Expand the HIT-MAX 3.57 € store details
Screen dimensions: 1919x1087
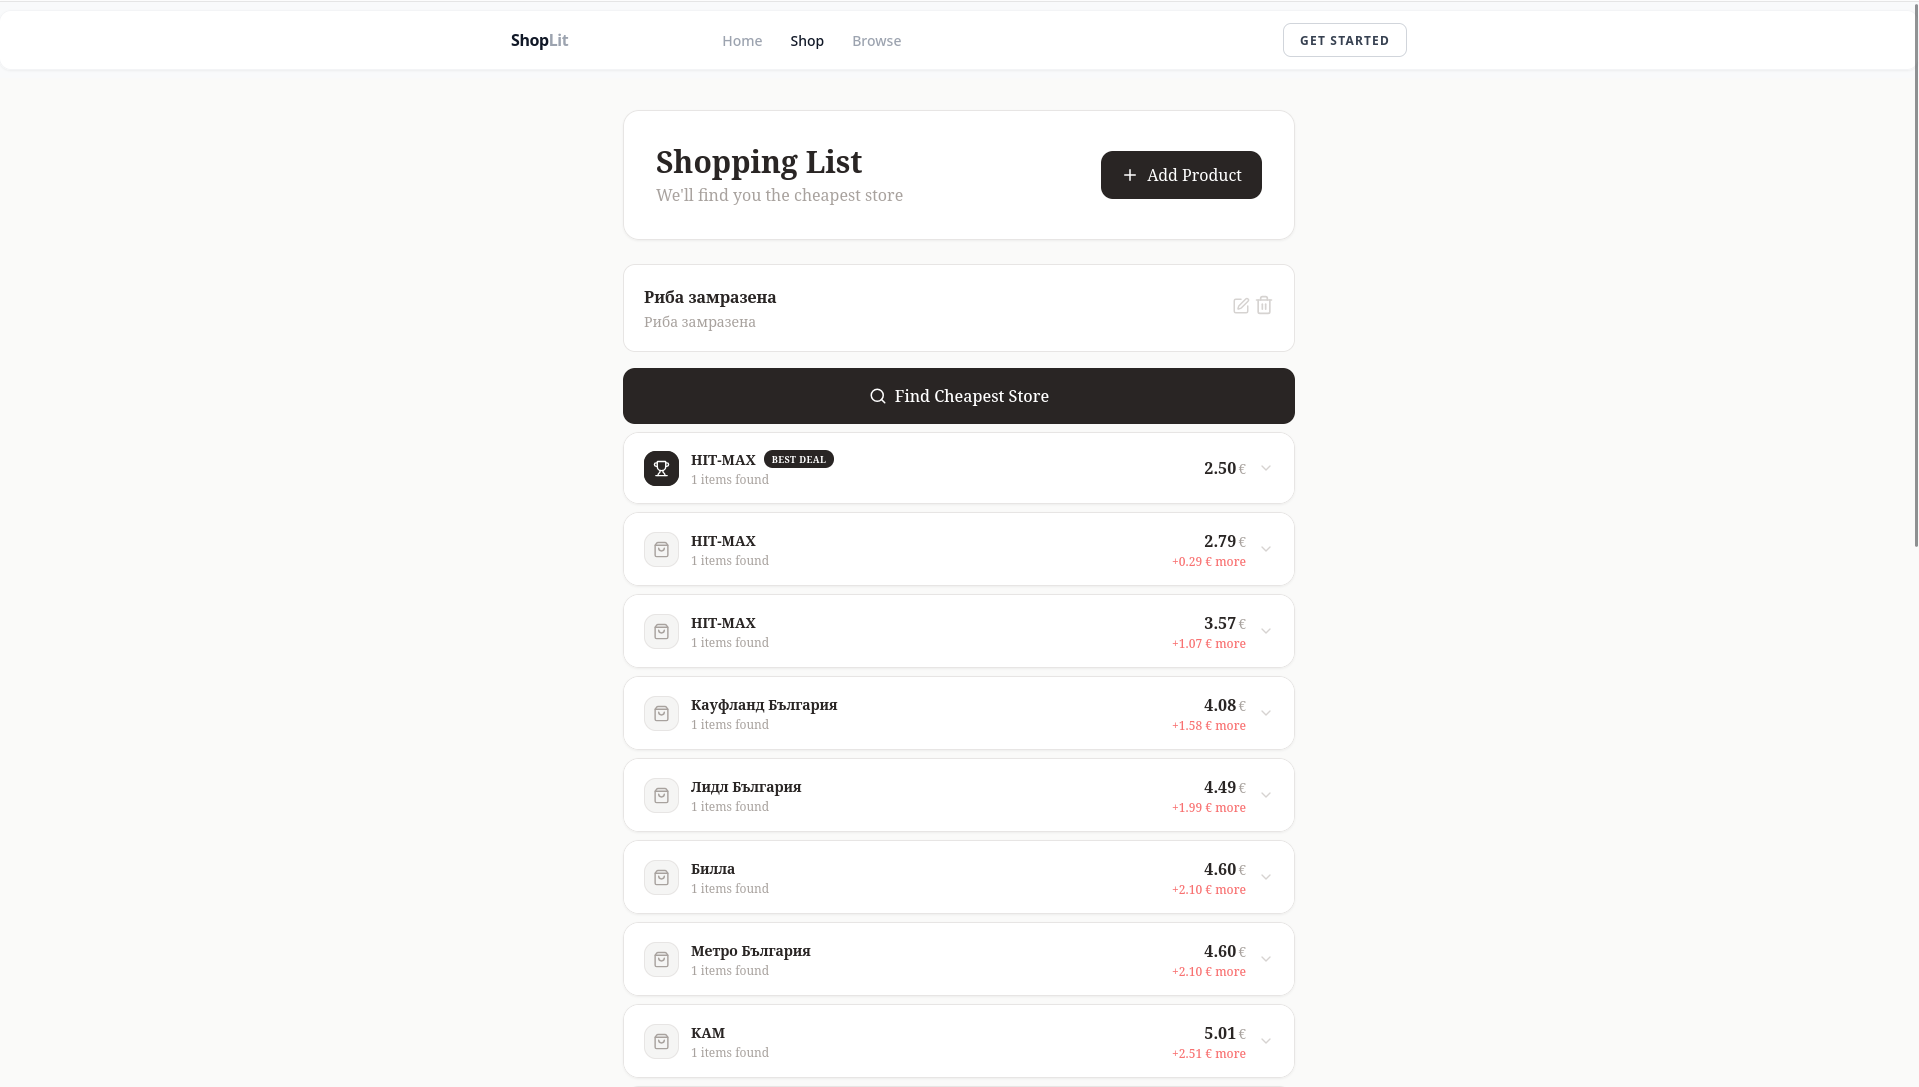(1266, 631)
